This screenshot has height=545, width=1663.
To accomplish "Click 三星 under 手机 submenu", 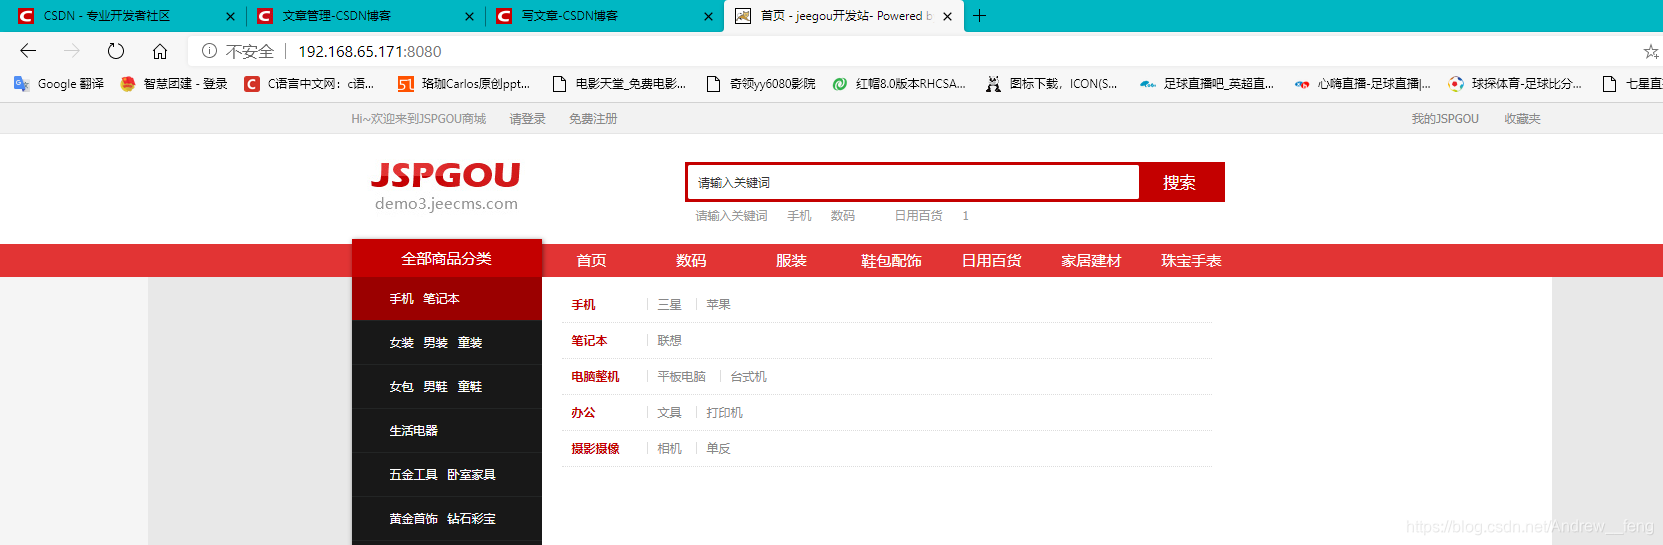I will tap(669, 305).
